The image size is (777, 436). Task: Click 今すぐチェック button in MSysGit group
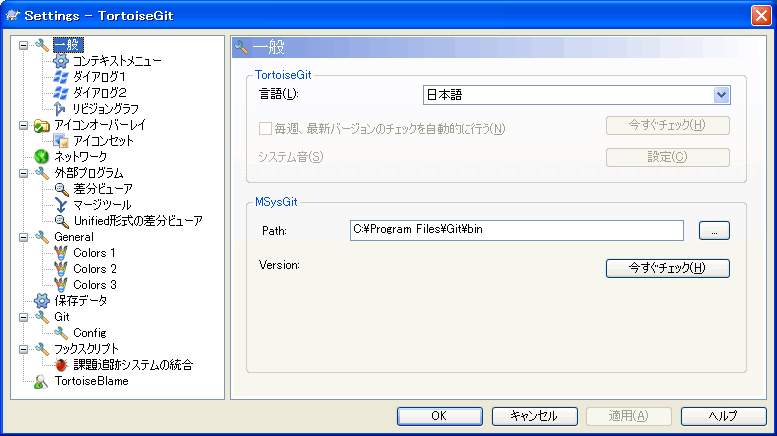pos(667,268)
